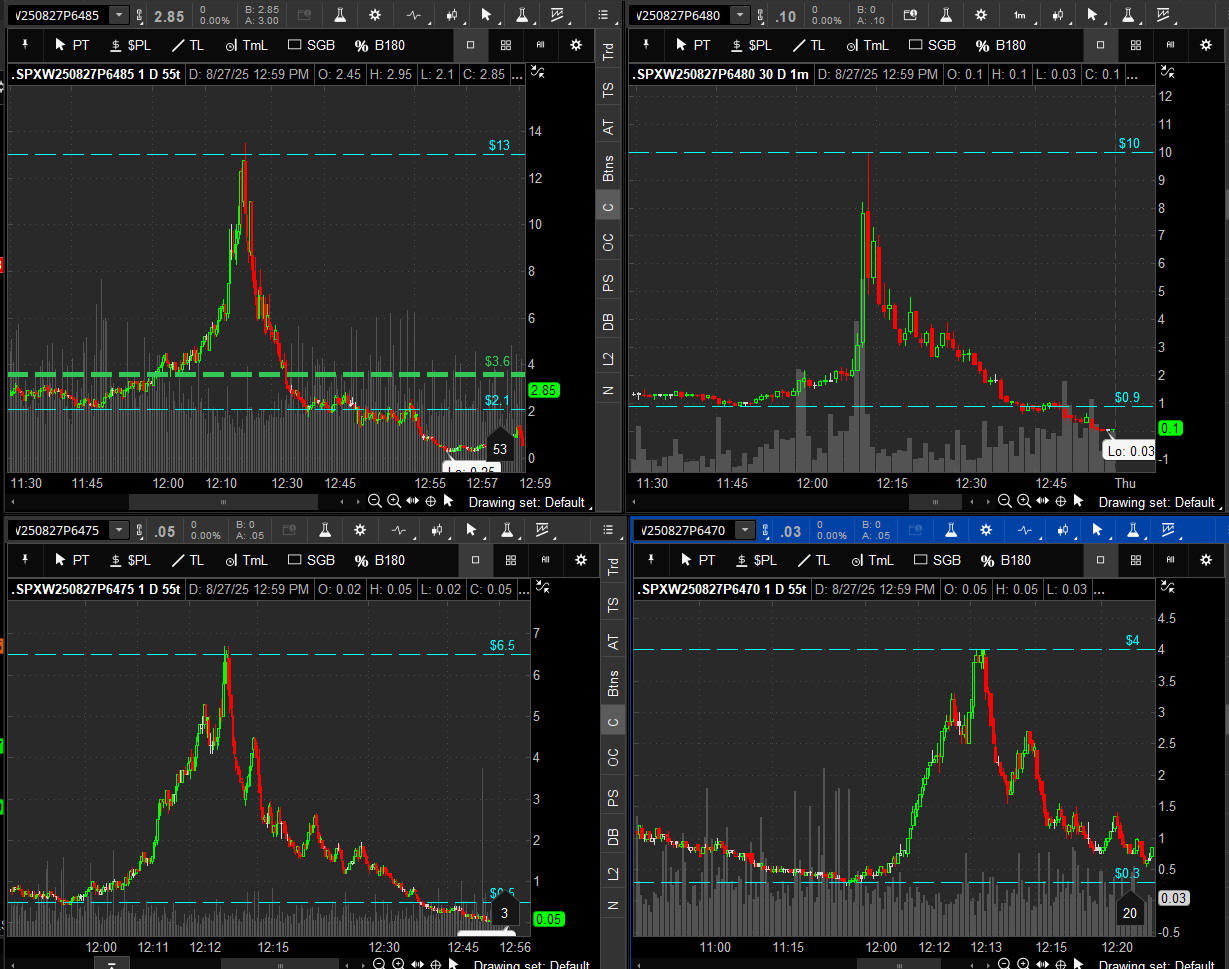This screenshot has width=1229, height=969.
Task: Select $PL price level tool in P6480 toolbar
Action: pyautogui.click(x=752, y=45)
